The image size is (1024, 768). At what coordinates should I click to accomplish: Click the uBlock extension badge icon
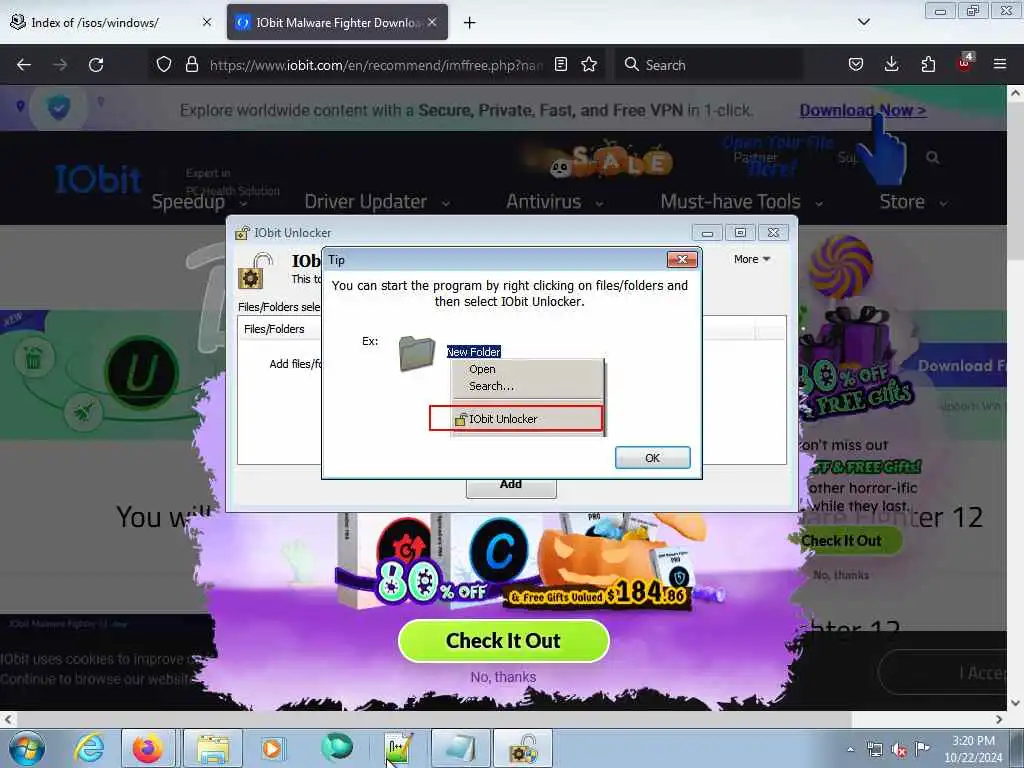pos(965,63)
